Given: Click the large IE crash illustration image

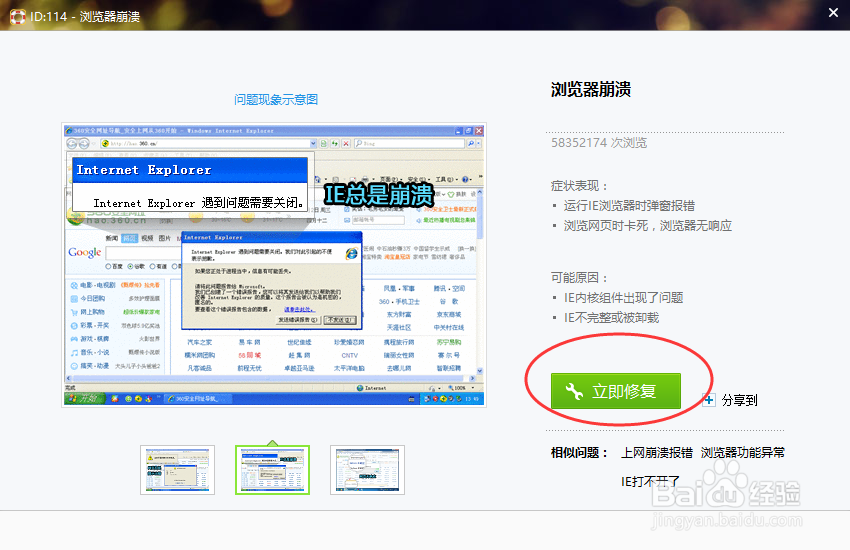Looking at the screenshot, I should [274, 265].
